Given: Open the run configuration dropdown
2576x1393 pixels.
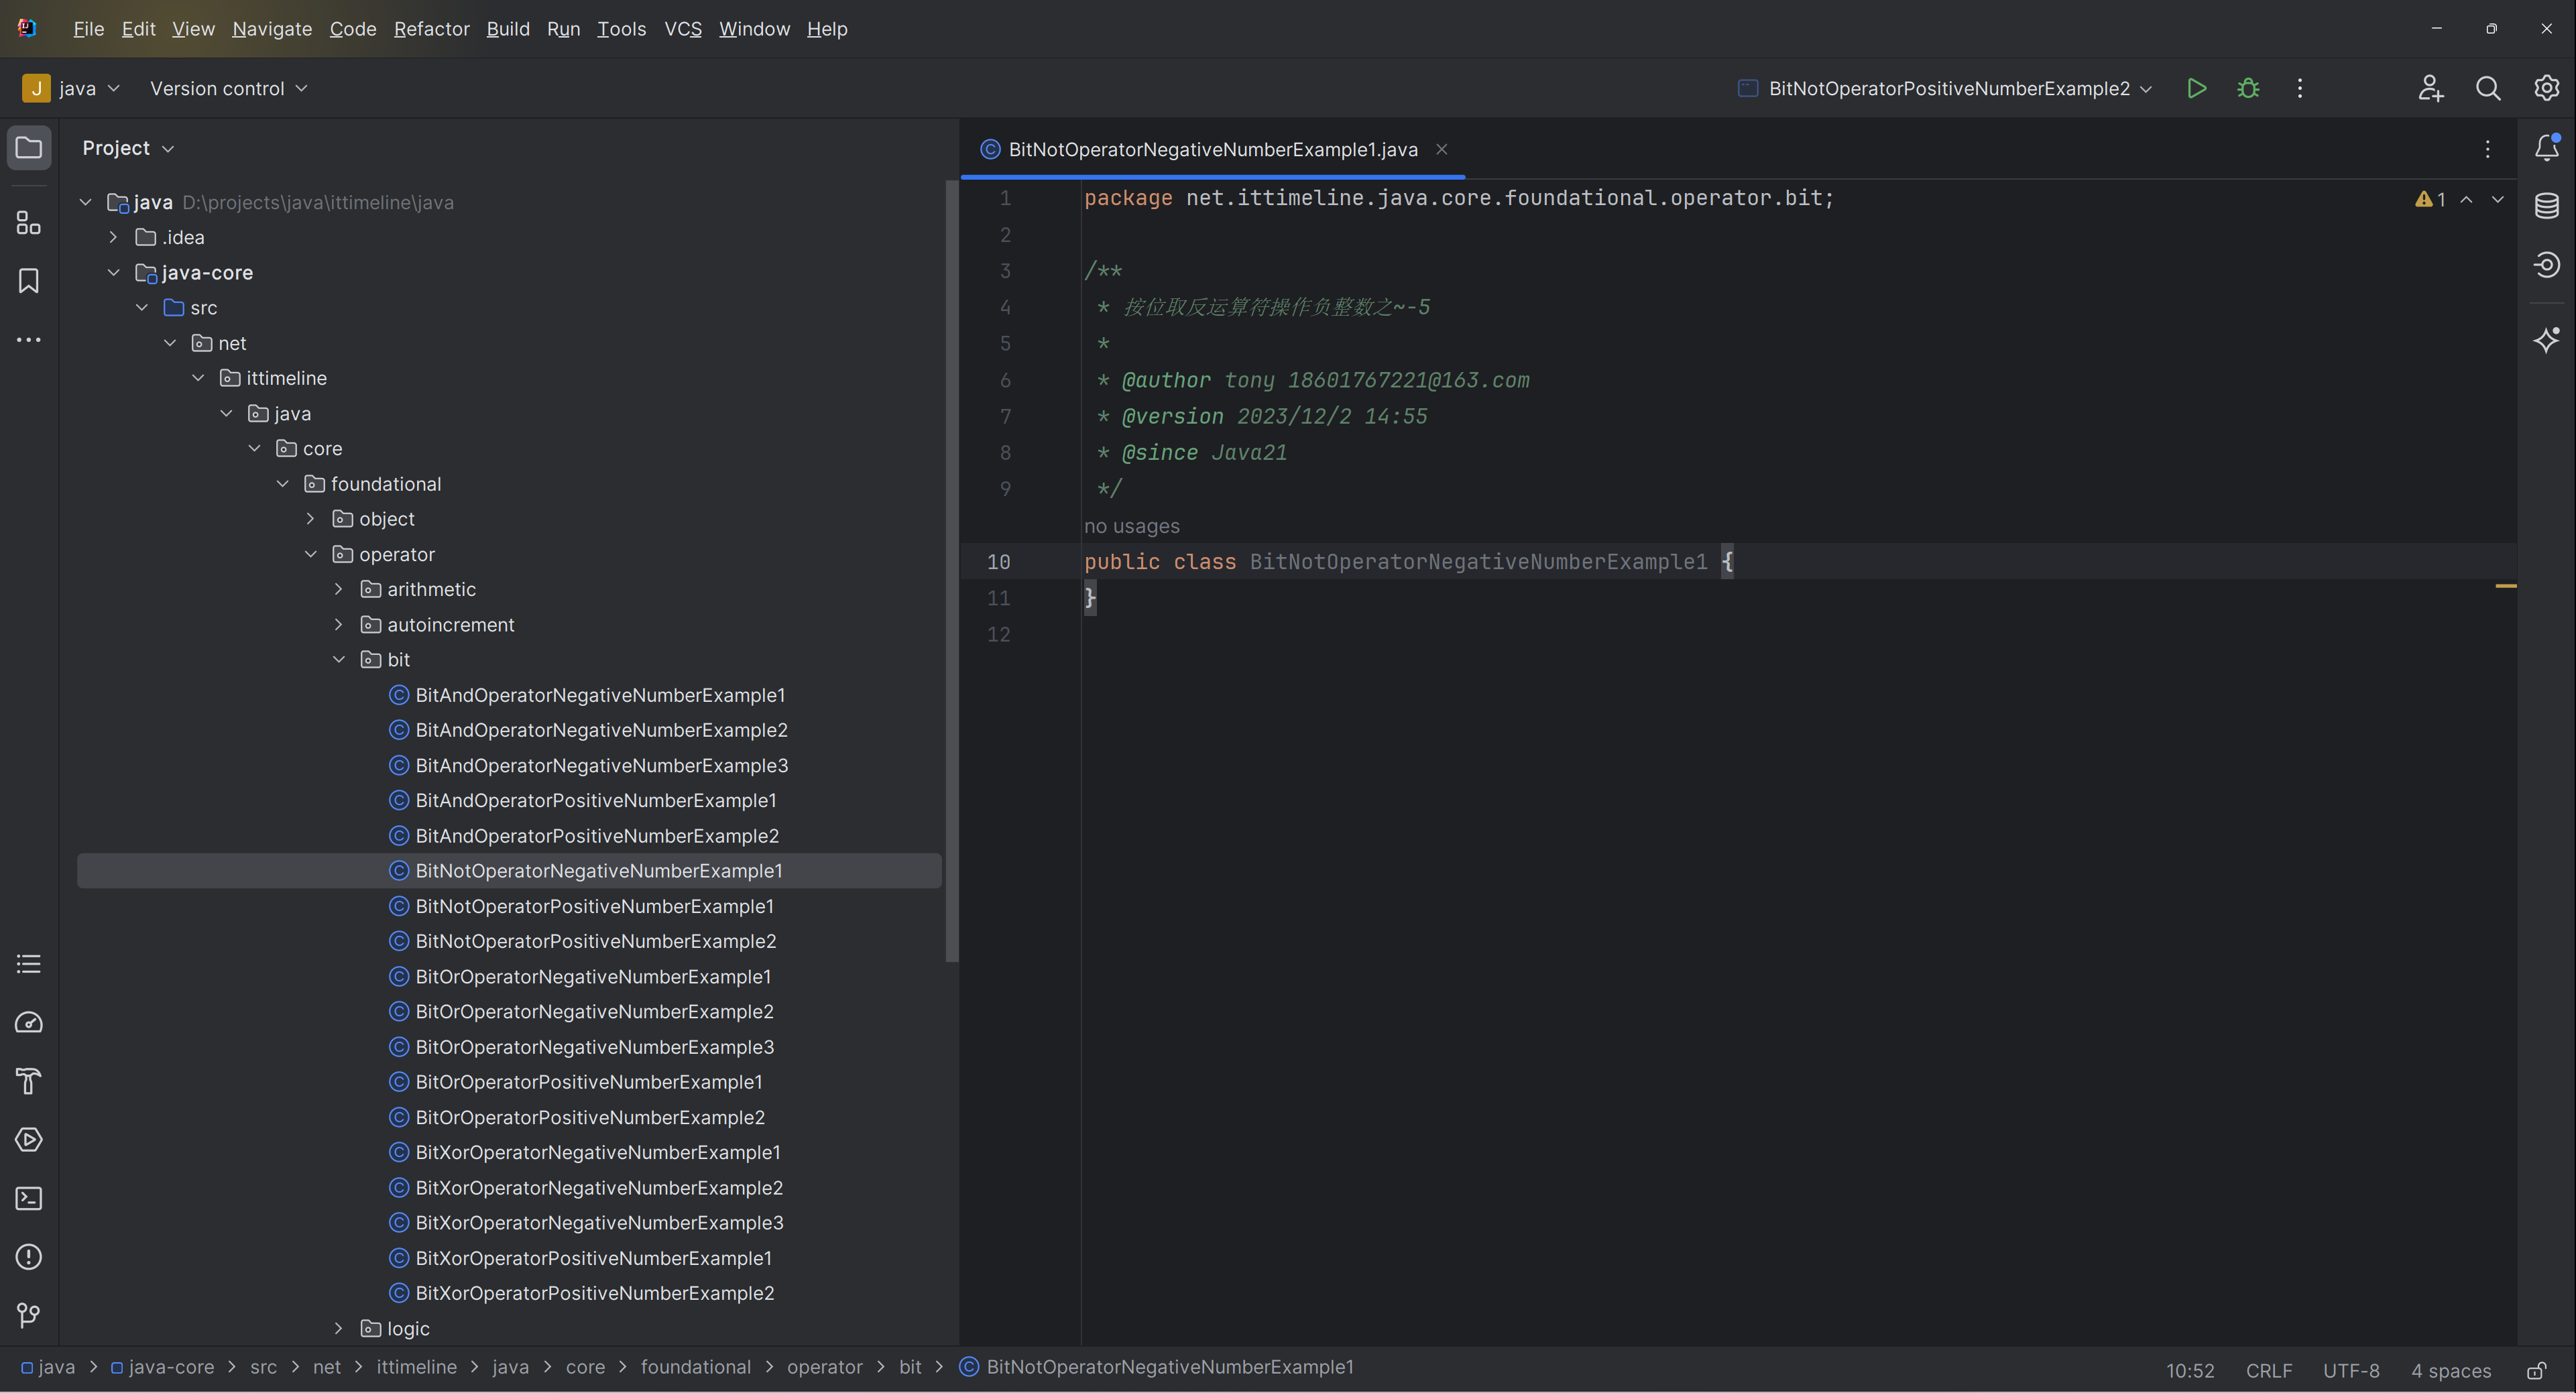Looking at the screenshot, I should coord(1946,88).
